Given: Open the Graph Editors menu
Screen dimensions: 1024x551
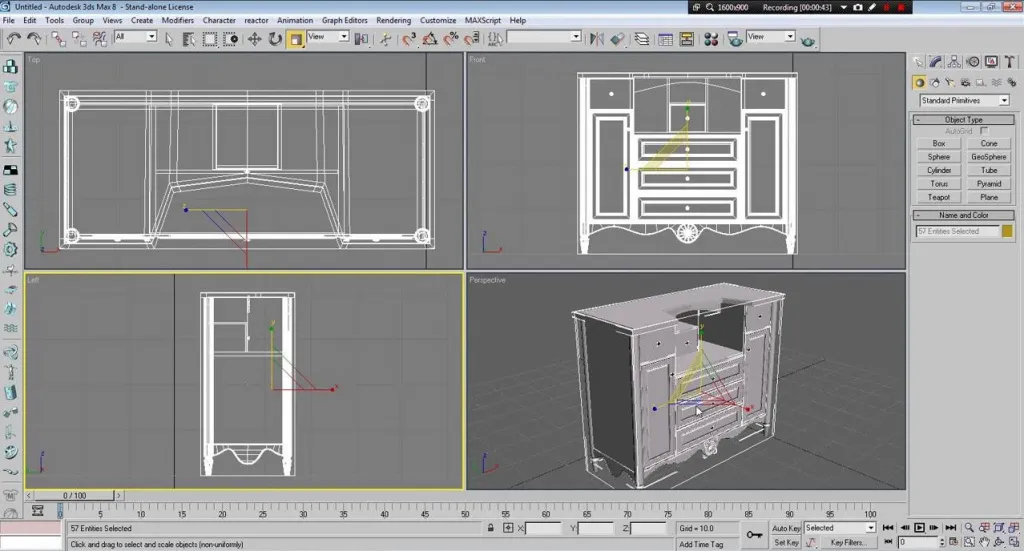Looking at the screenshot, I should point(344,20).
